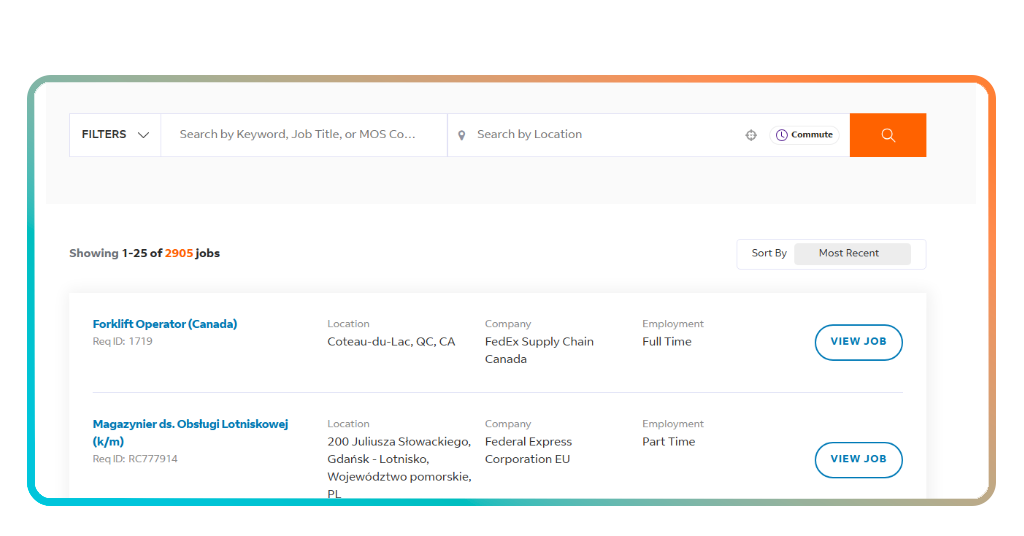This screenshot has height=536, width=1024.
Task: Click Federal Express Corporation EU text
Action: coord(528,450)
